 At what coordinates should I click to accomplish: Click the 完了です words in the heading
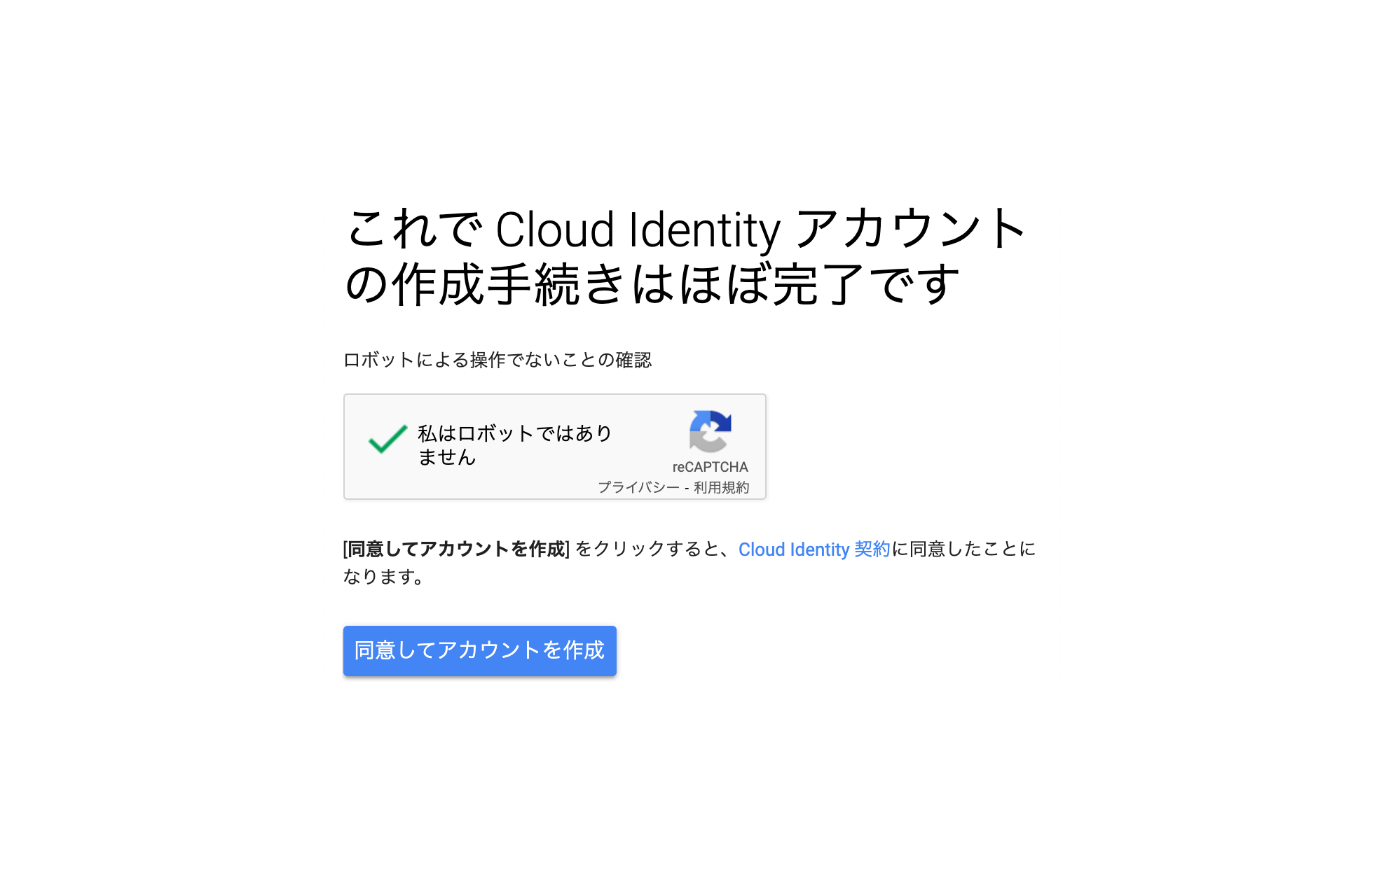[x=866, y=285]
